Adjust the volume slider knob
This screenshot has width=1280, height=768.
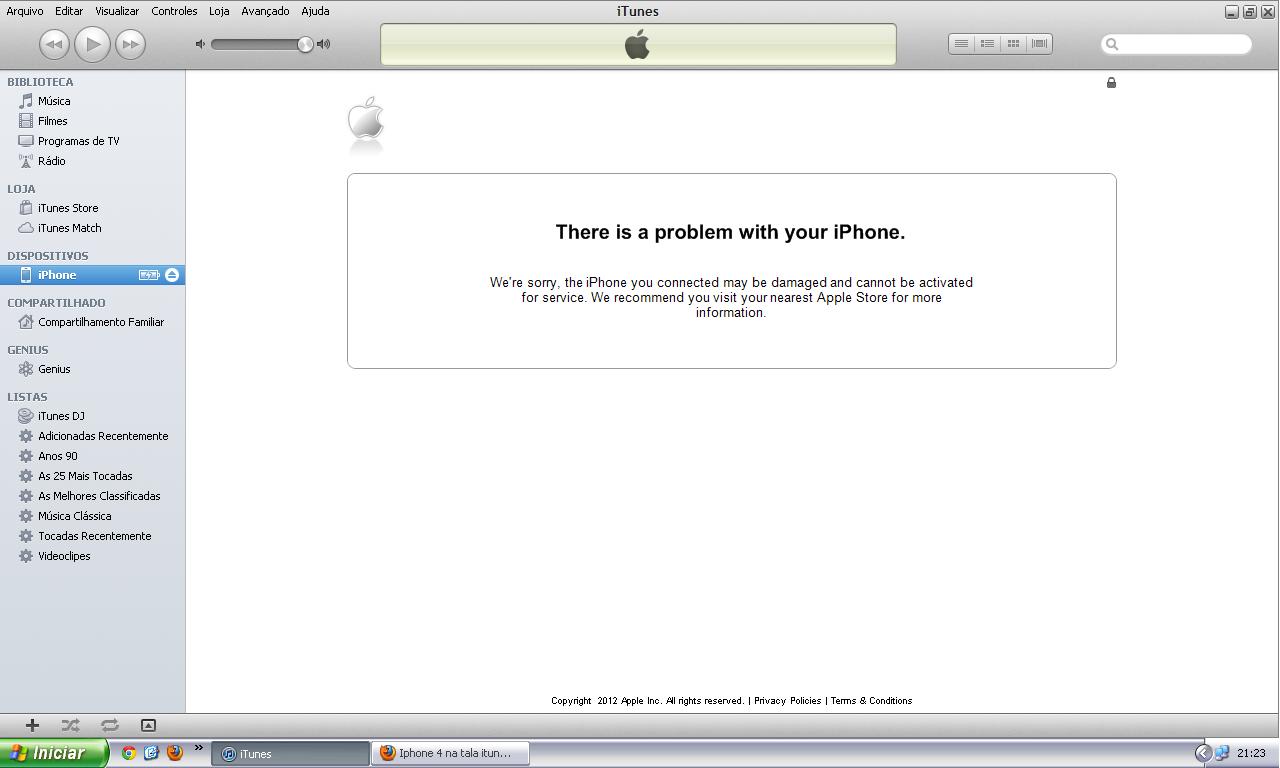click(x=305, y=44)
